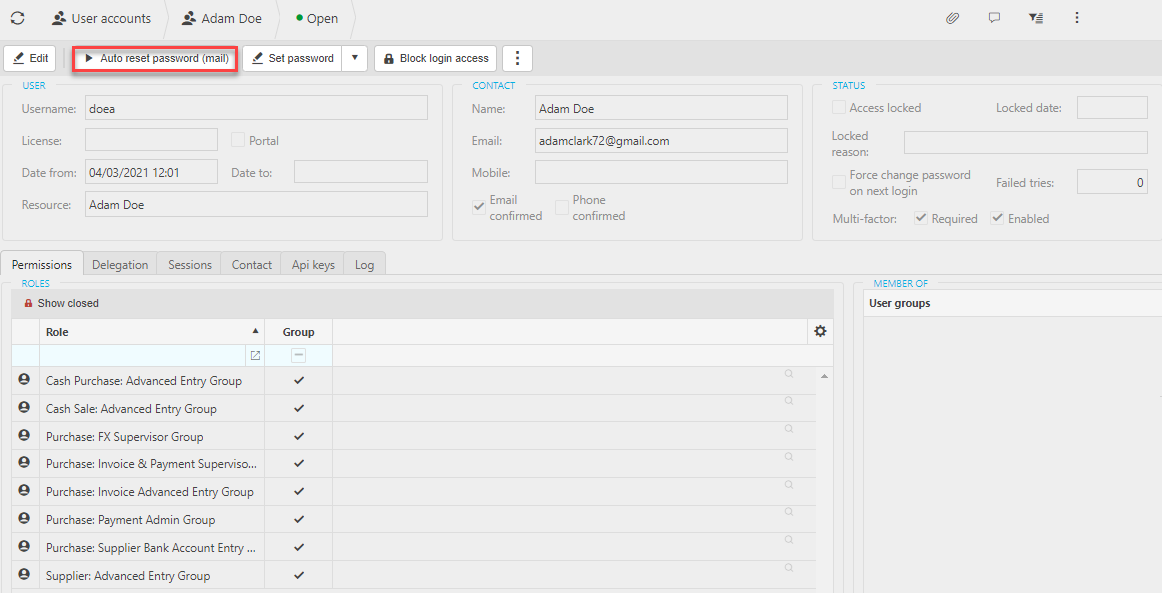Click the Open status breadcrumb
Viewport: 1162px width, 593px height.
(x=317, y=19)
